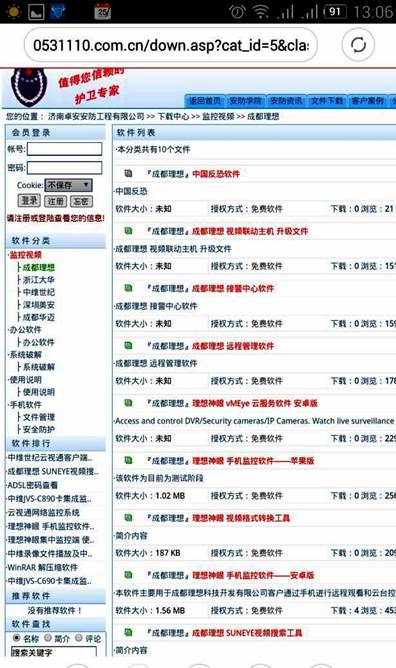Viewport: 396px width, 668px height.
Task: Open the 文件下载 navigation tab
Action: click(x=327, y=101)
